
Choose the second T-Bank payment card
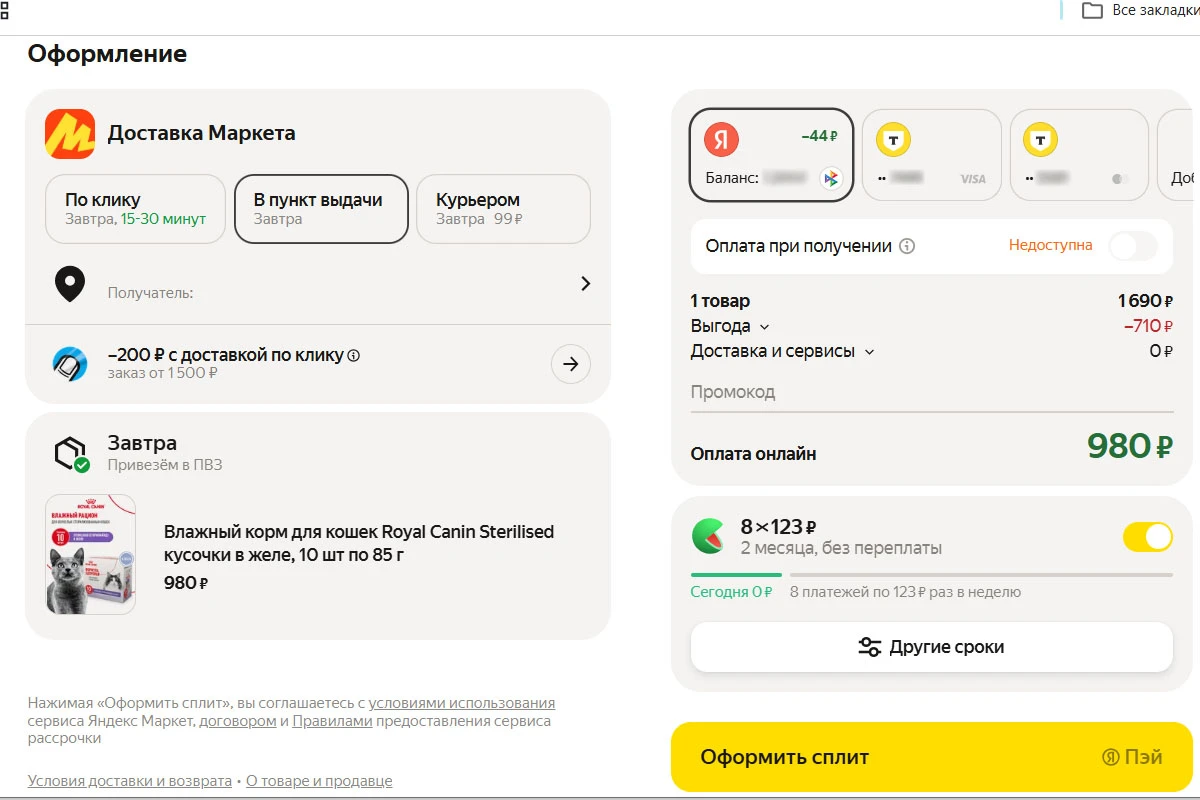point(1079,155)
